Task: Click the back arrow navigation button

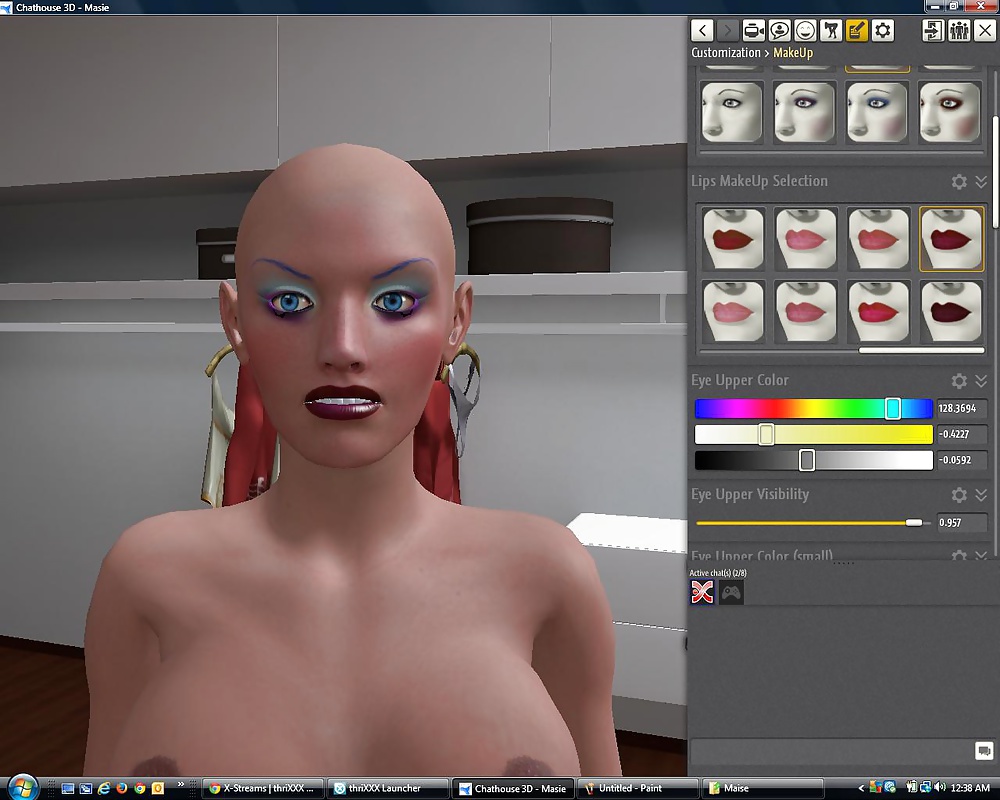Action: (x=702, y=30)
